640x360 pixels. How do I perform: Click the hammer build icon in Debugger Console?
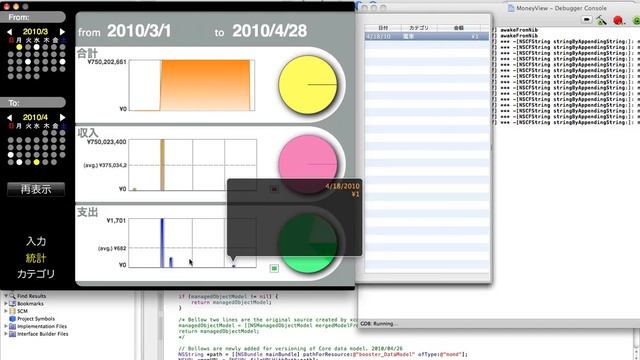(x=601, y=20)
